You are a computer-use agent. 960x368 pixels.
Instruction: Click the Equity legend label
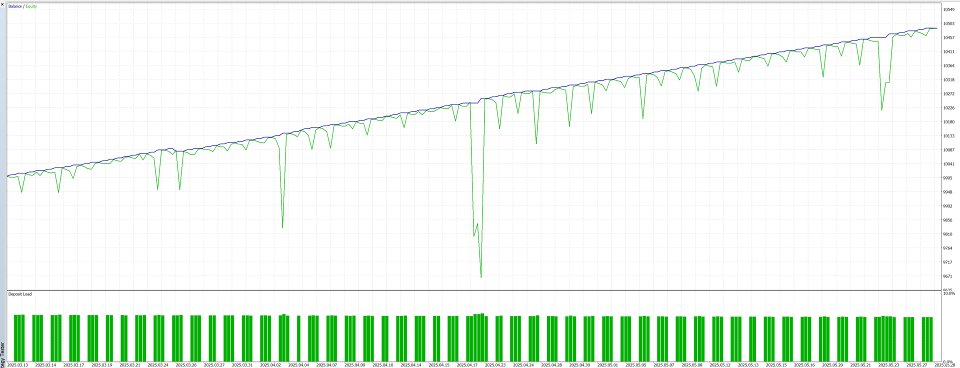(30, 6)
